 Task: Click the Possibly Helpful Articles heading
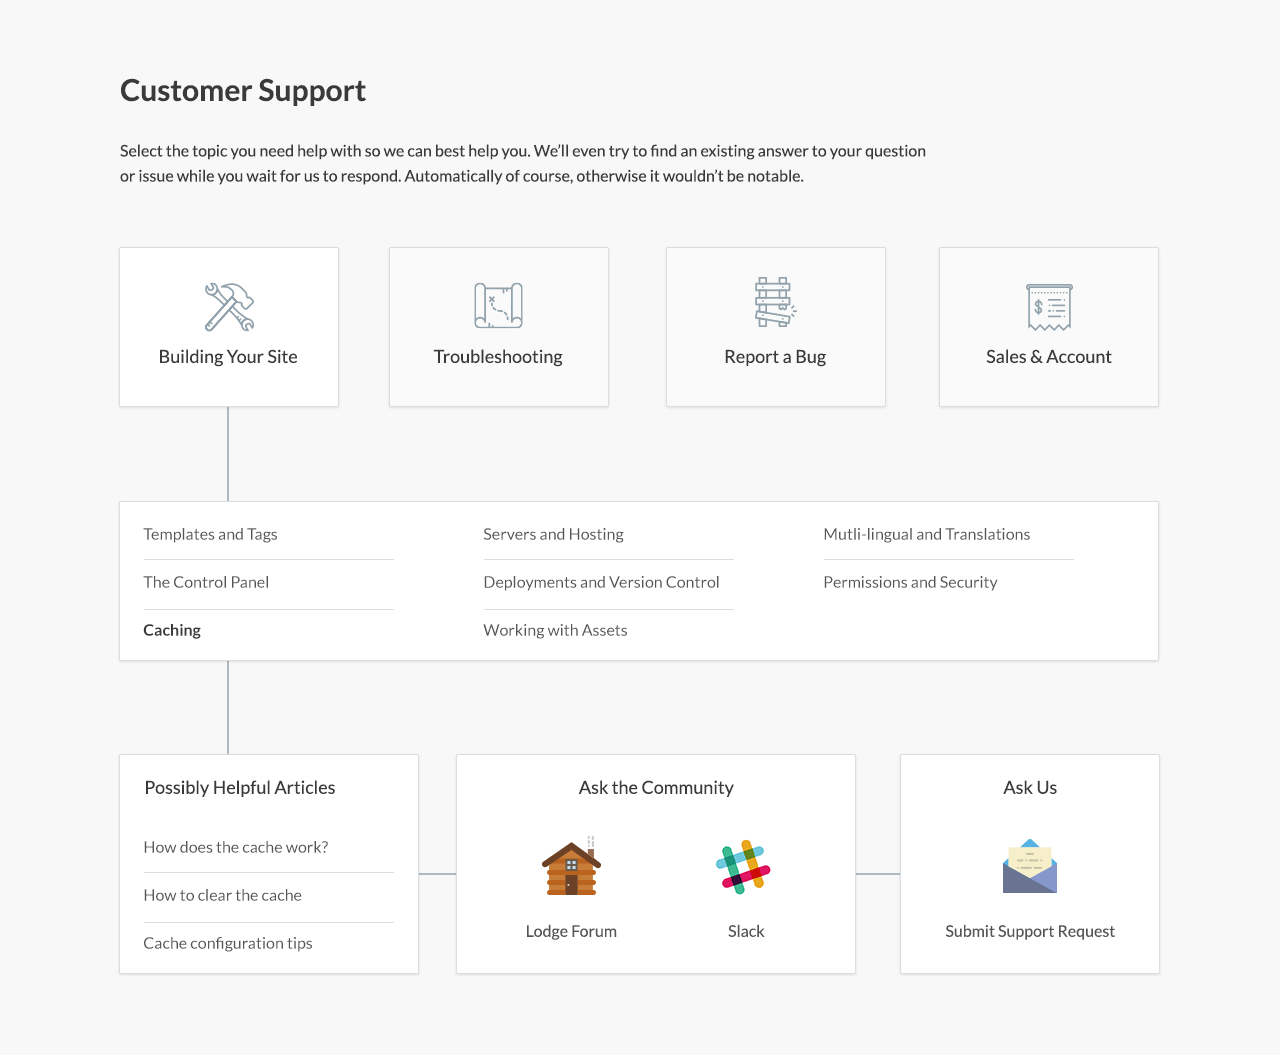[240, 788]
